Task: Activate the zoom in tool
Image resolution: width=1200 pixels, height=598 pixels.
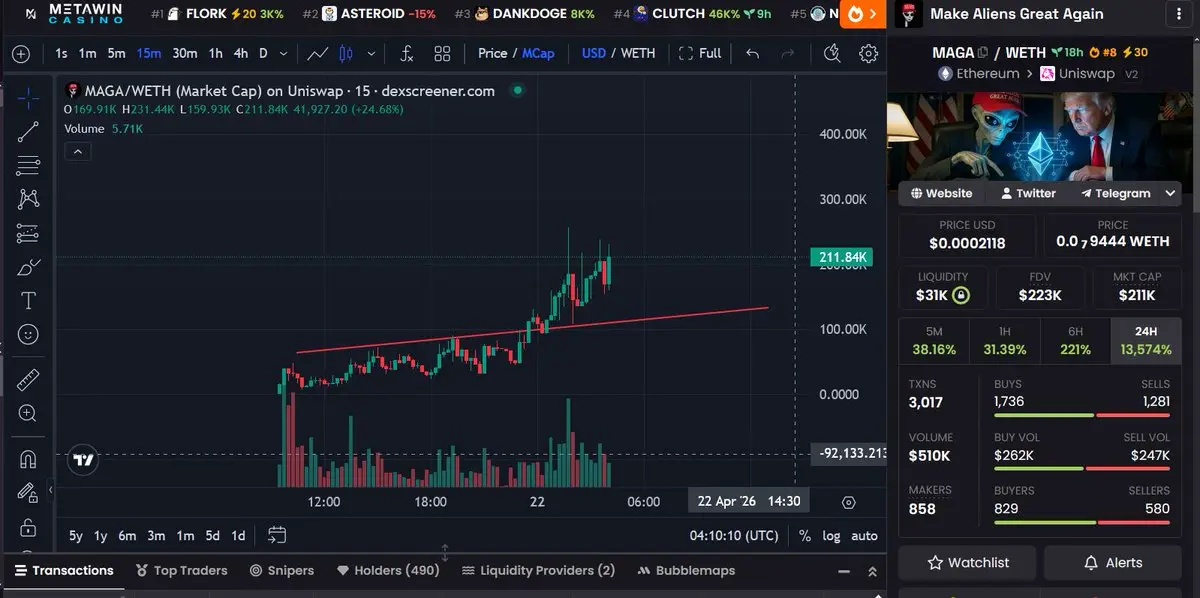Action: pos(28,413)
